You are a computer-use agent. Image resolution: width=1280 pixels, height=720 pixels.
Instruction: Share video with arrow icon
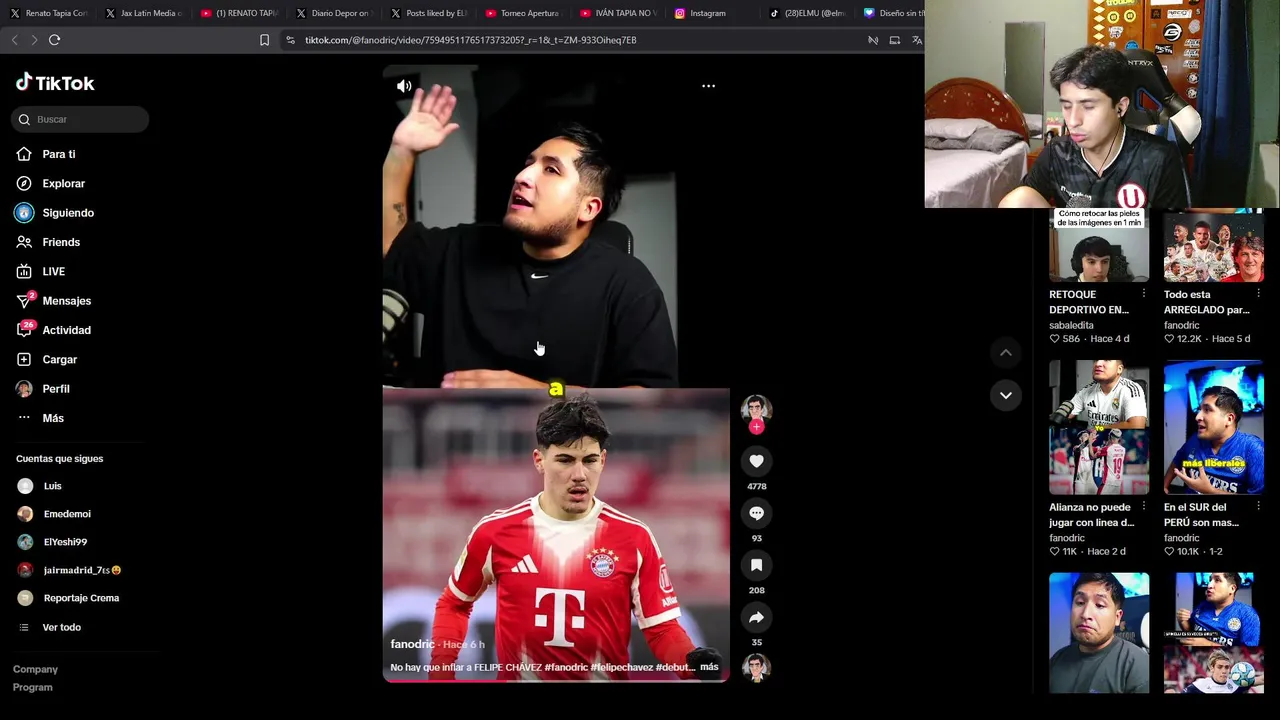pyautogui.click(x=756, y=617)
